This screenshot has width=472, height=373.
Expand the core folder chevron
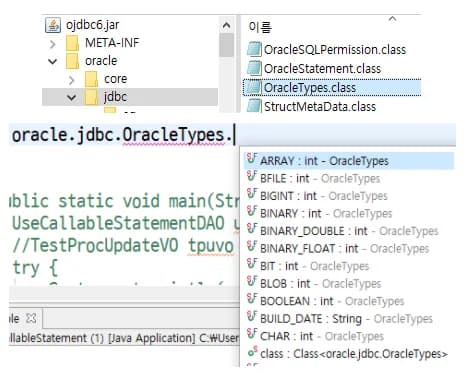[71, 80]
